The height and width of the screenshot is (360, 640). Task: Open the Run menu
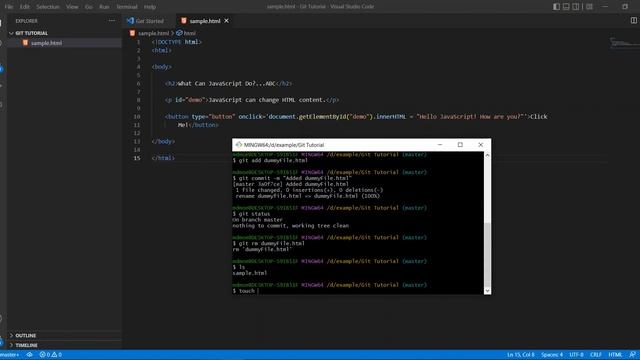[x=104, y=7]
